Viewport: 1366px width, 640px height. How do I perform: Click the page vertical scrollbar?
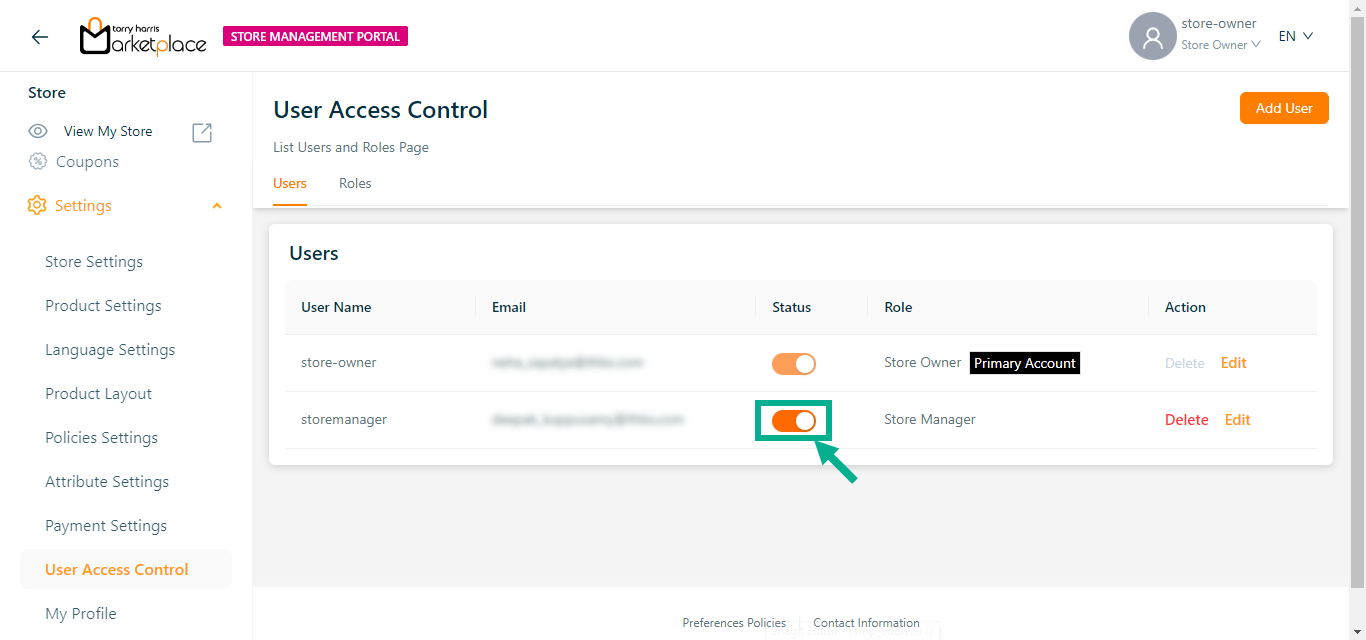(1357, 300)
